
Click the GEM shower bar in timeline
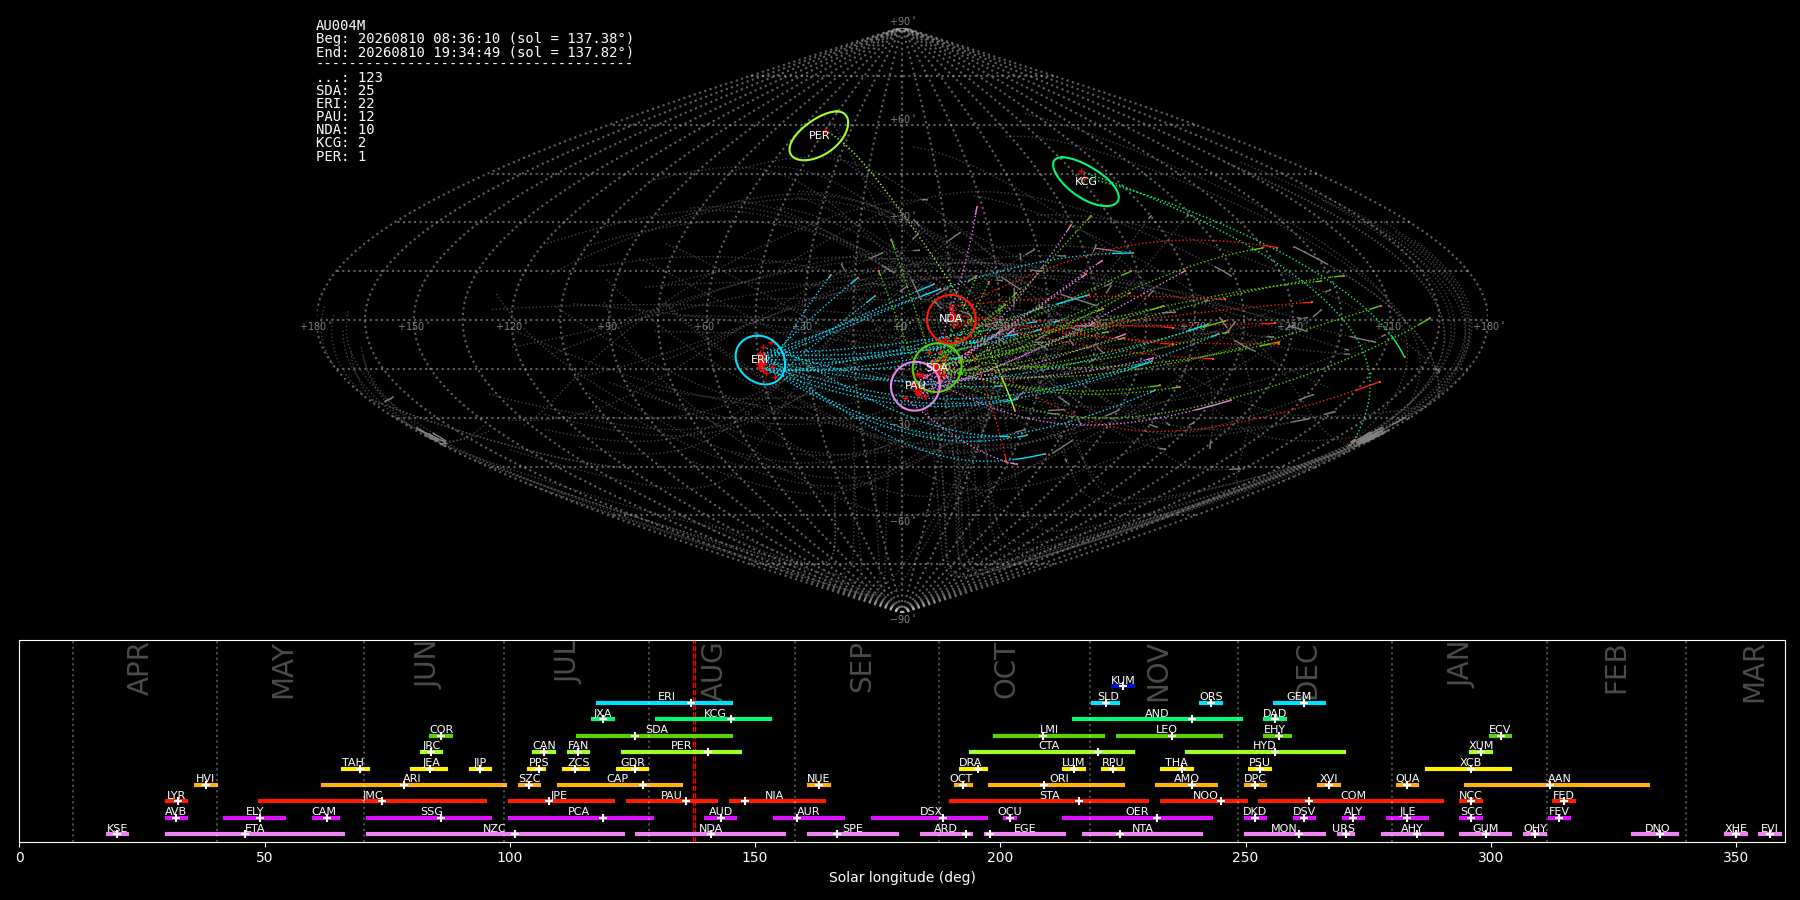tap(1299, 703)
